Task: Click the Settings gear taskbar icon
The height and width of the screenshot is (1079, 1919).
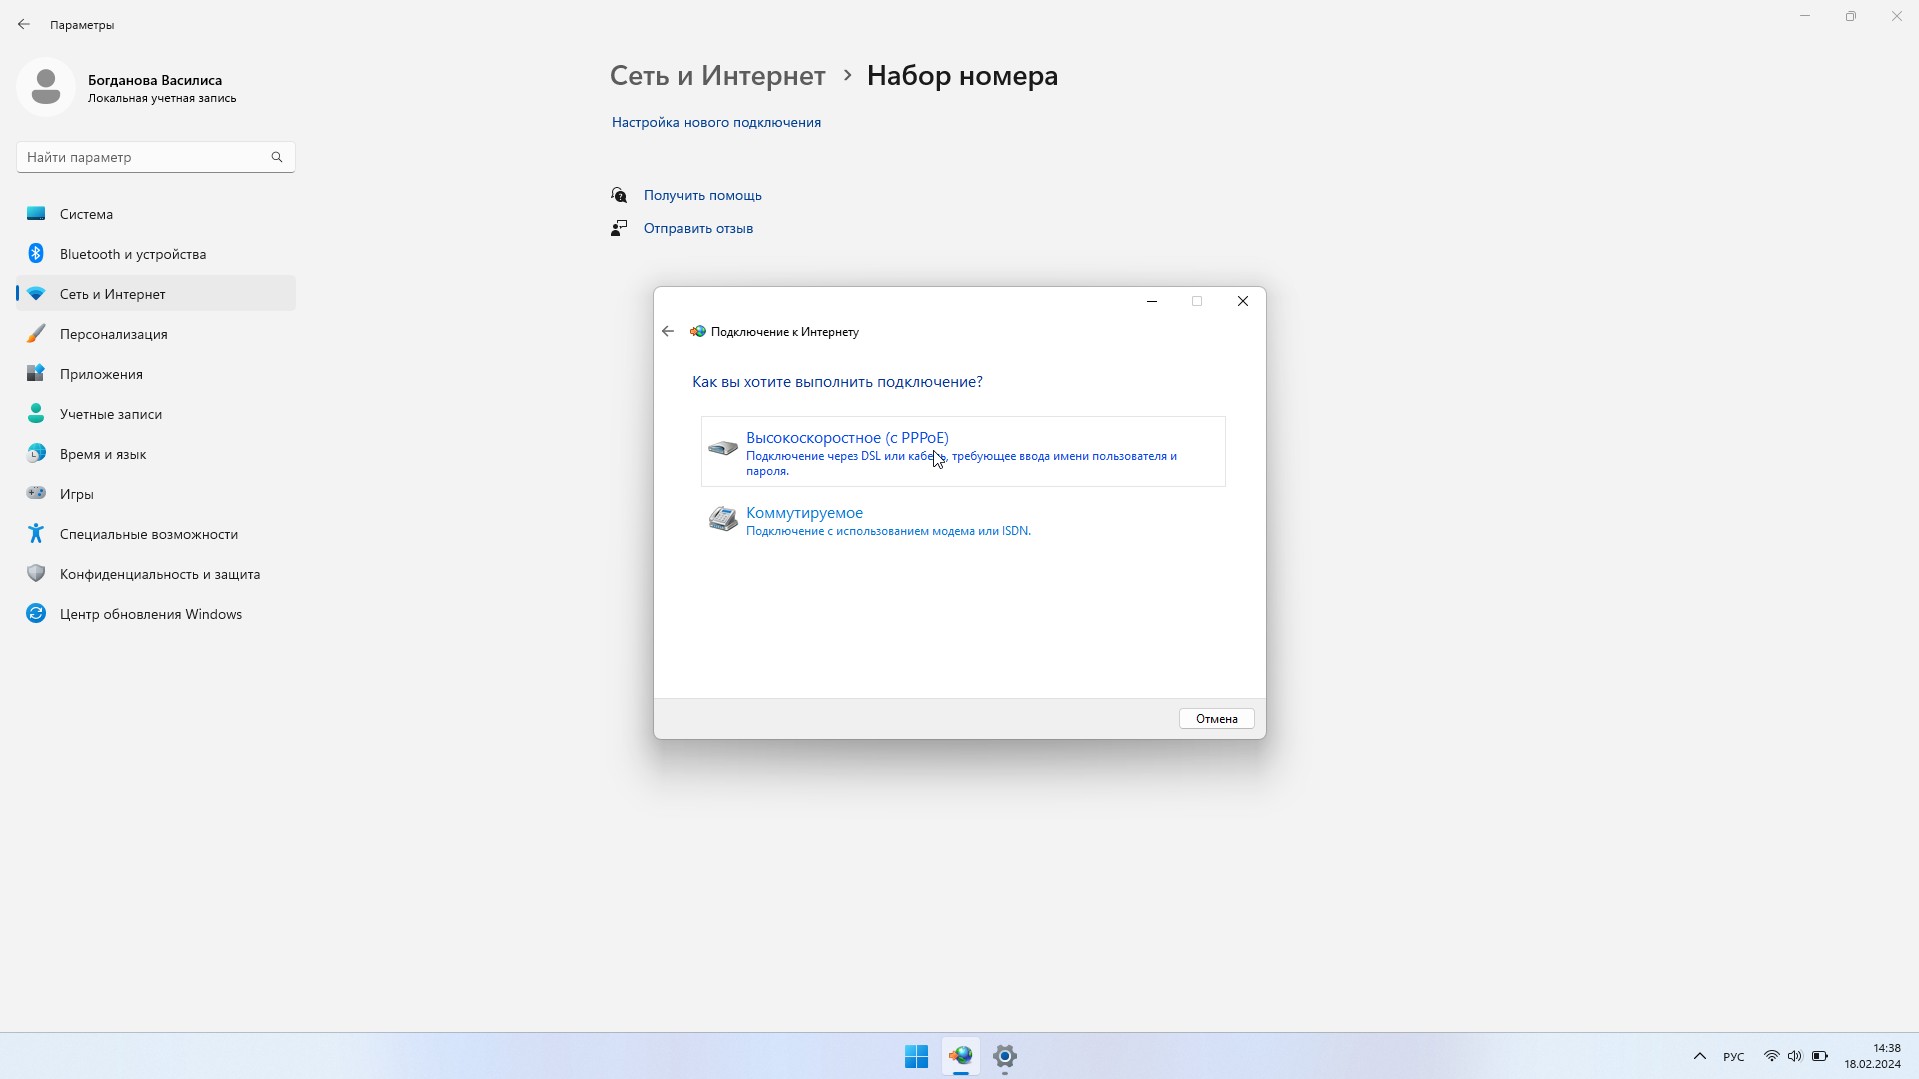Action: click(1005, 1056)
